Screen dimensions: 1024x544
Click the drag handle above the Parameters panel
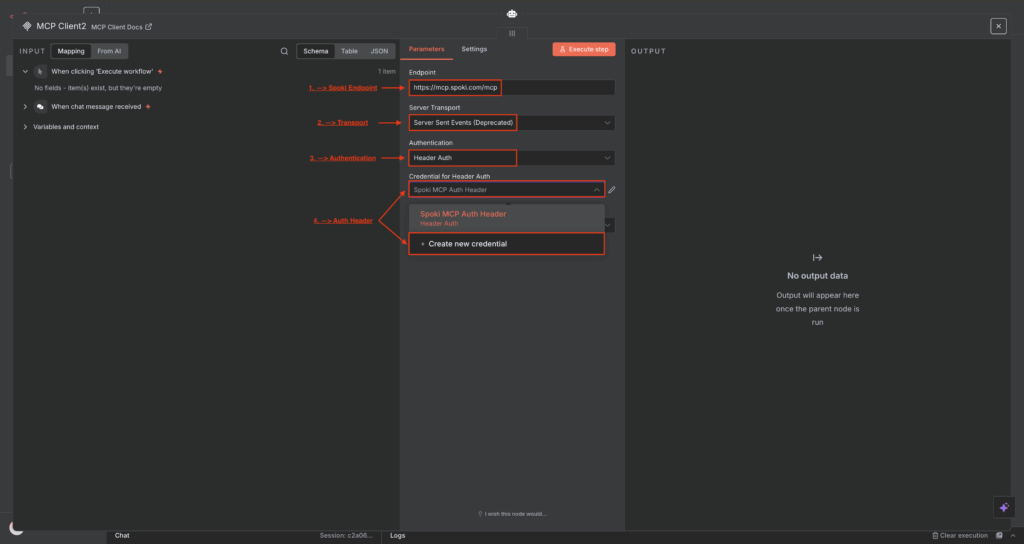pos(512,33)
